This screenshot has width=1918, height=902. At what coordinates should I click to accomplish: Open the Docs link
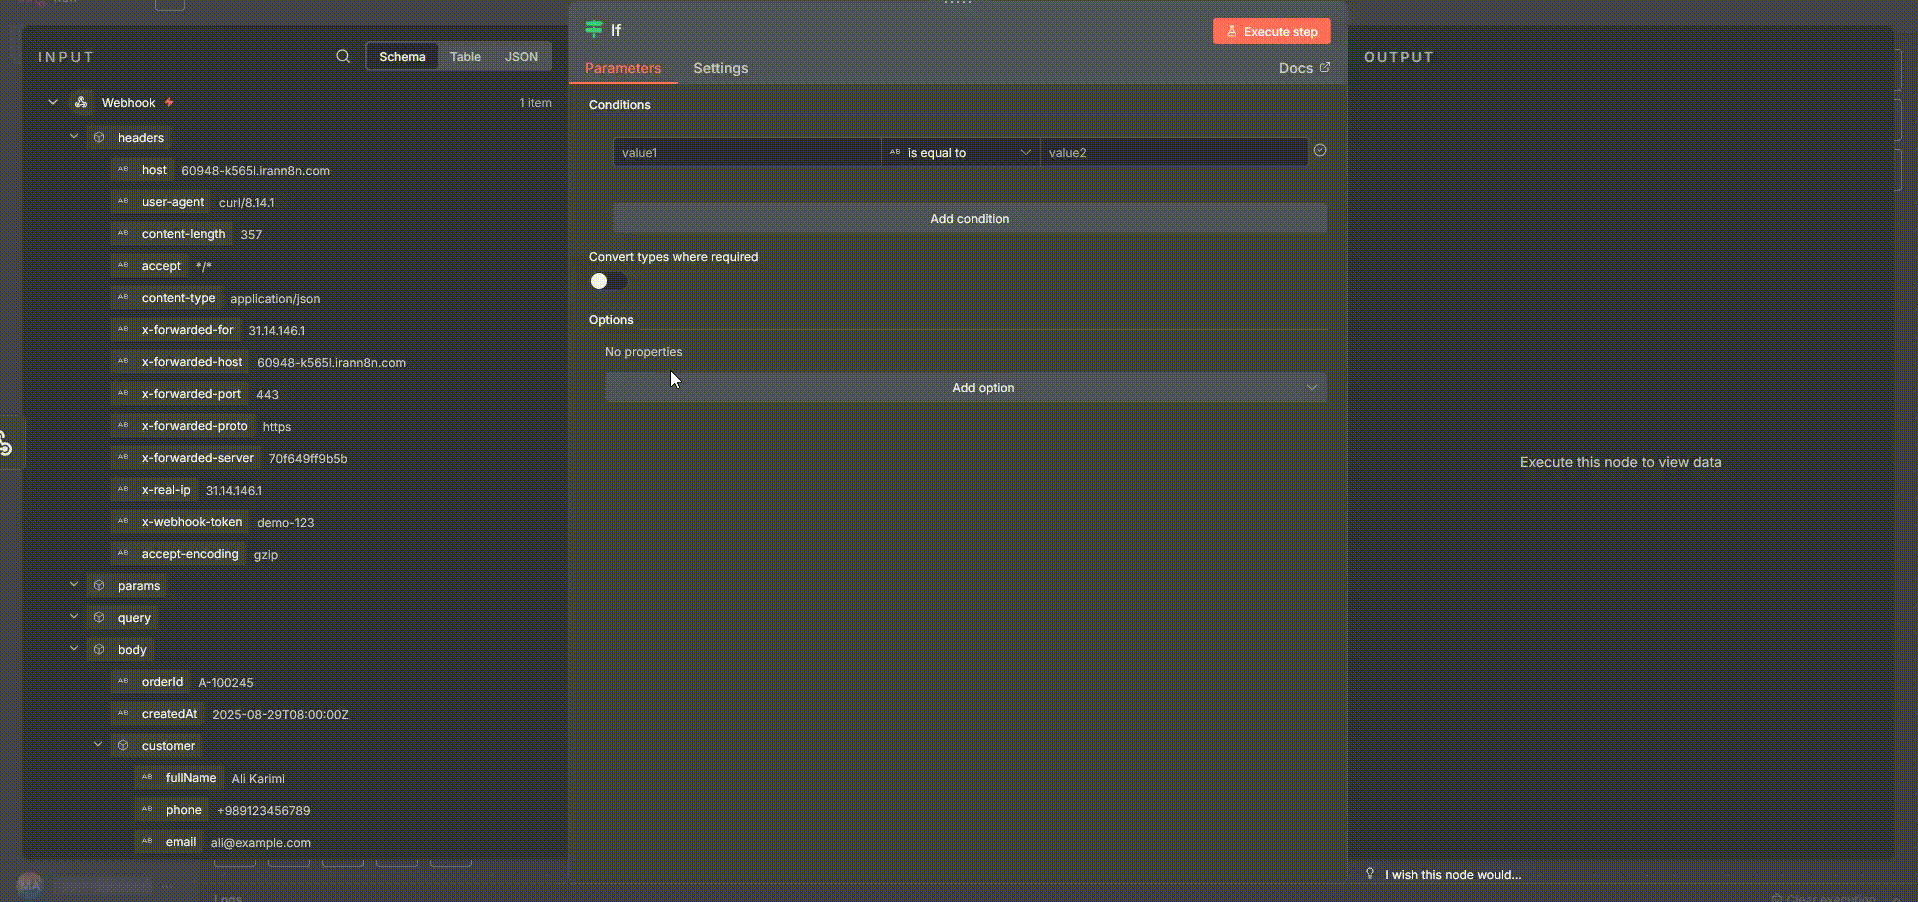(x=1303, y=68)
